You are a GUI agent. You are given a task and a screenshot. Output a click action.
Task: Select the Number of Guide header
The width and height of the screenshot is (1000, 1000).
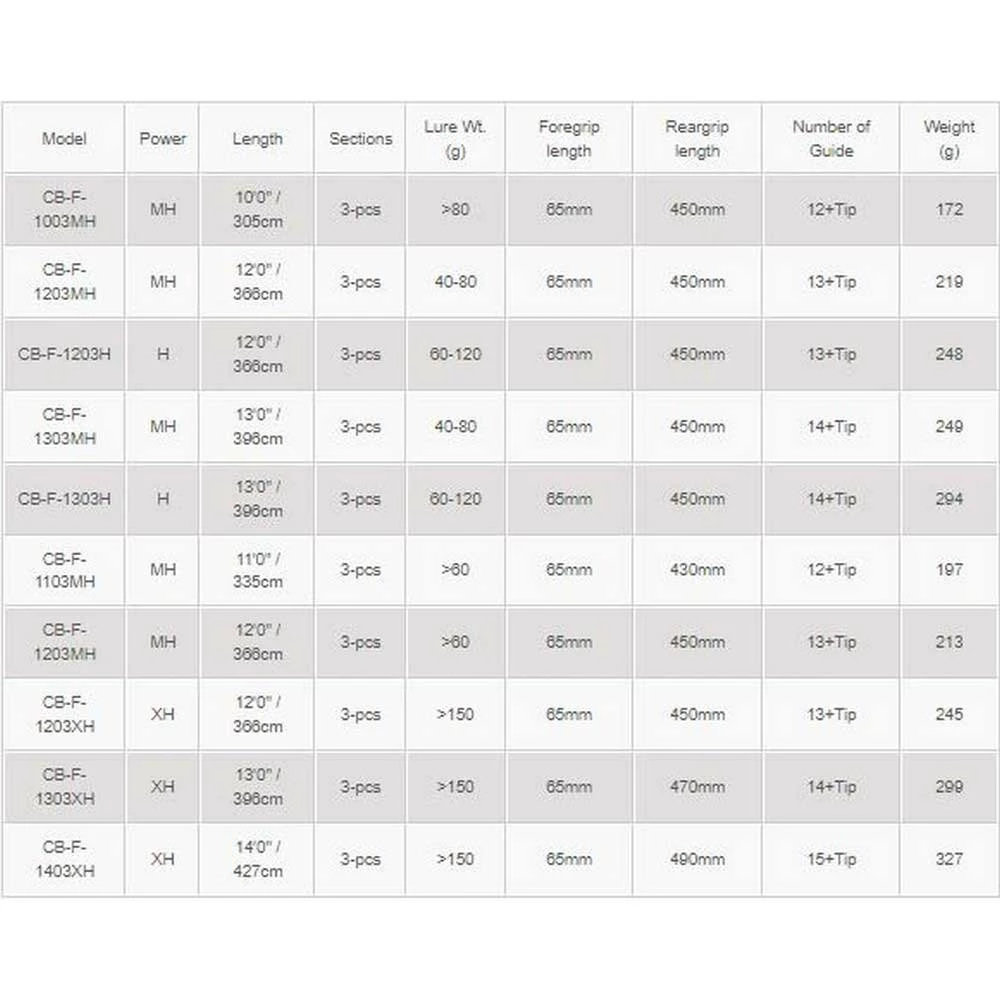(831, 139)
